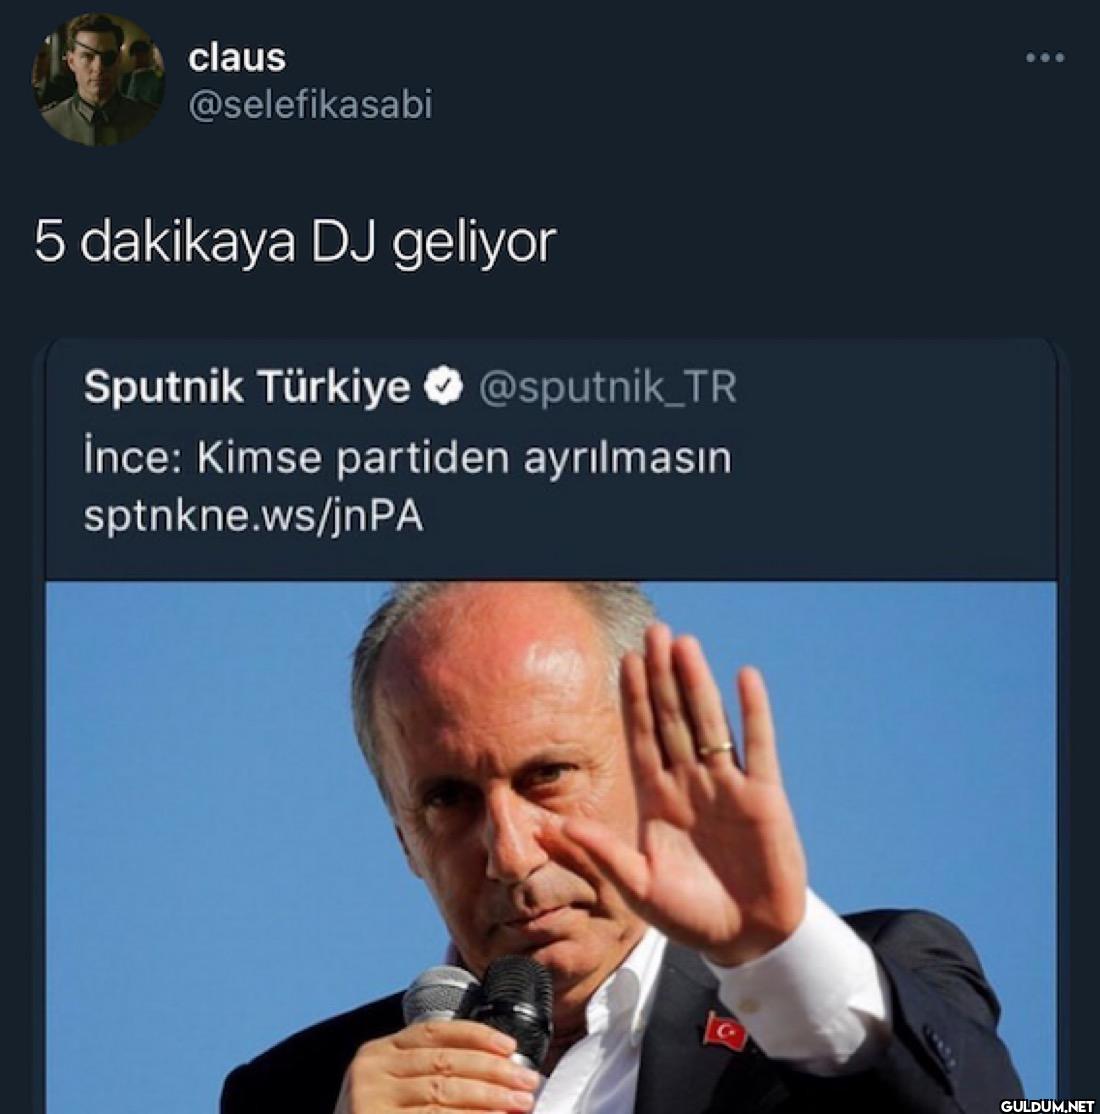Click the quoted tweet card header area
This screenshot has width=1100, height=1114.
tap(551, 458)
